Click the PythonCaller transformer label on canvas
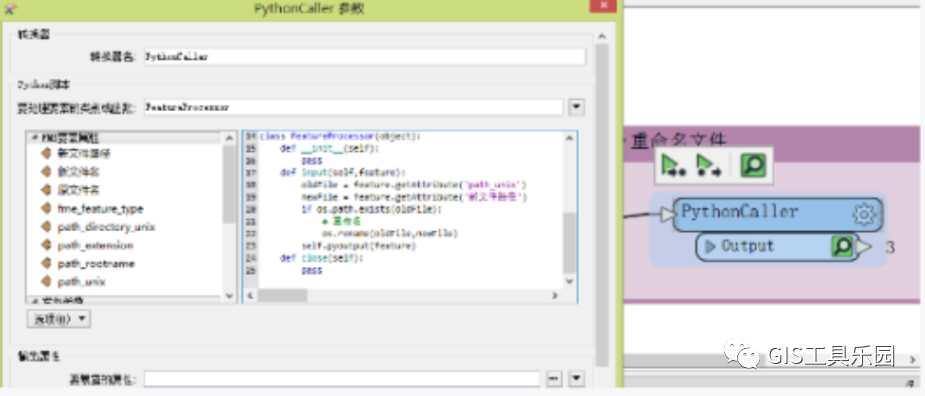Image resolution: width=925 pixels, height=396 pixels. point(740,212)
